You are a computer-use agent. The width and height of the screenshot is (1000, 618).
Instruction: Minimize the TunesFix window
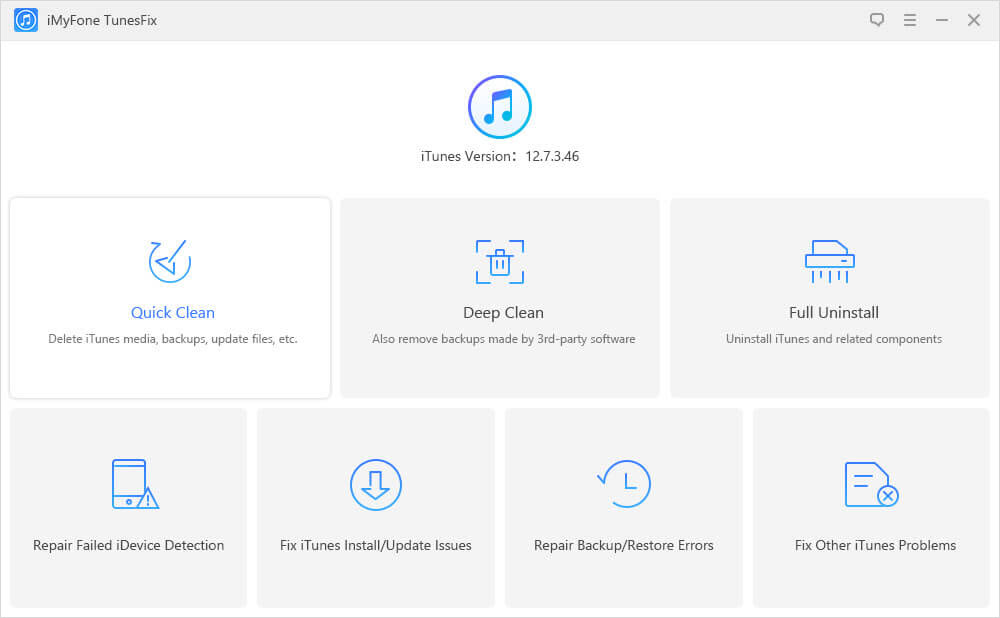tap(941, 20)
